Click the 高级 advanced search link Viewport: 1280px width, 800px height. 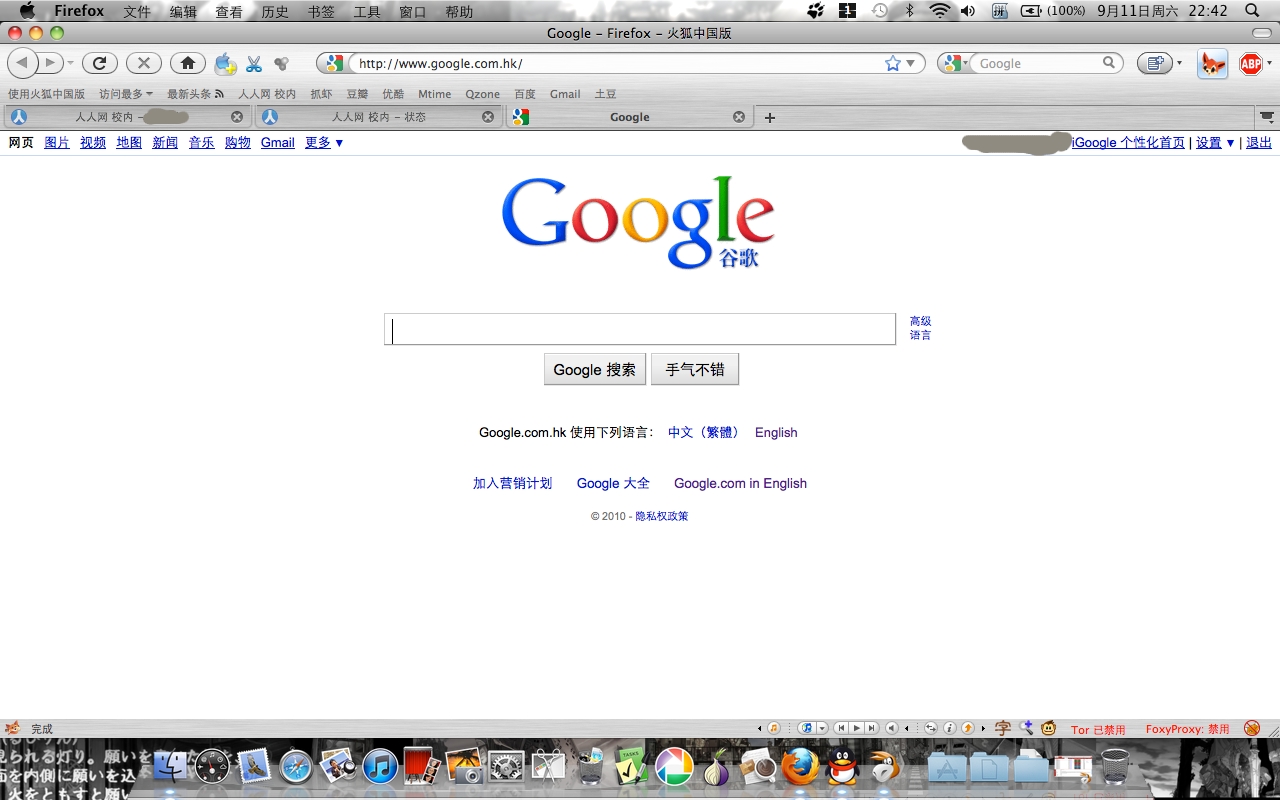tap(920, 321)
